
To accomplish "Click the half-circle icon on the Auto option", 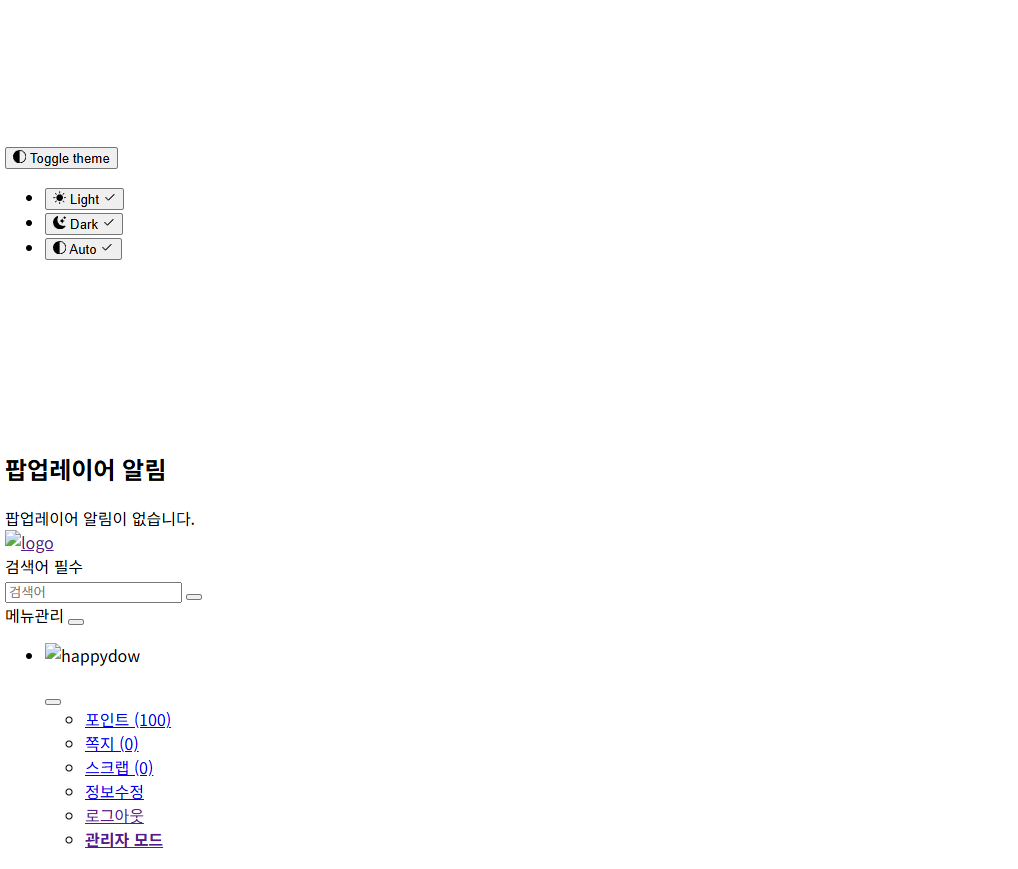I will pyautogui.click(x=60, y=248).
